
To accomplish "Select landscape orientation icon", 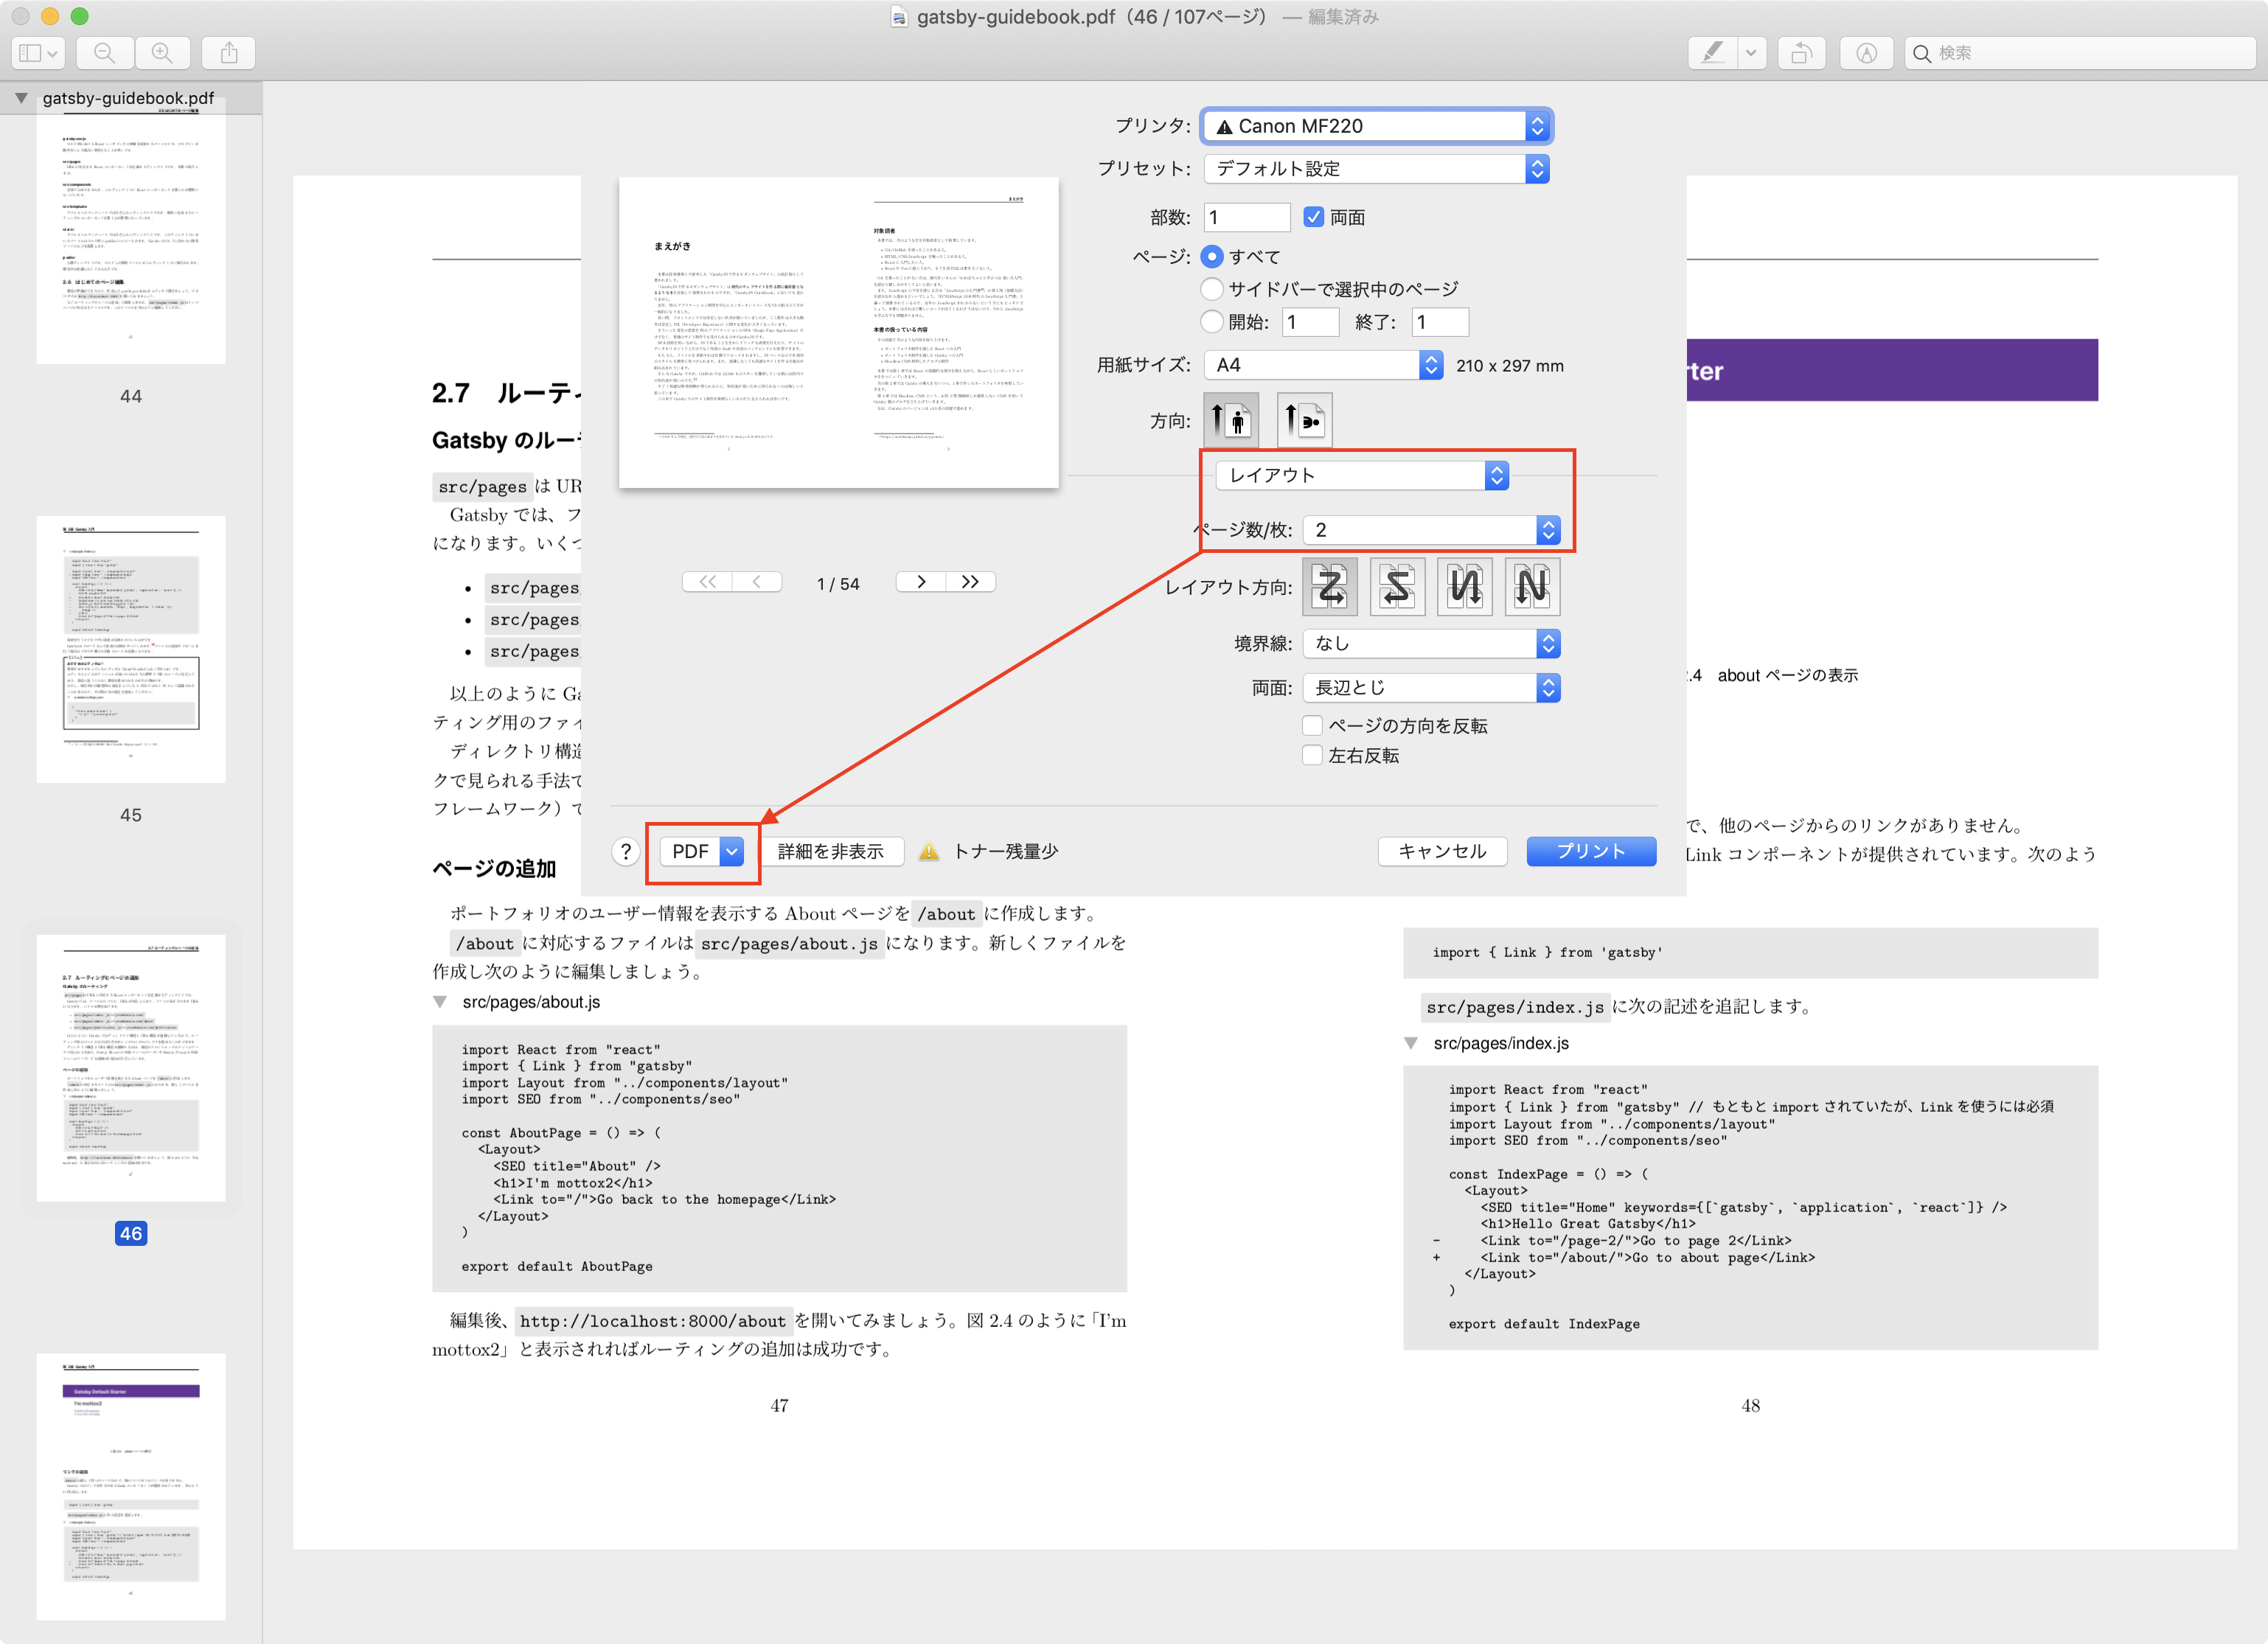I will pyautogui.click(x=1304, y=420).
